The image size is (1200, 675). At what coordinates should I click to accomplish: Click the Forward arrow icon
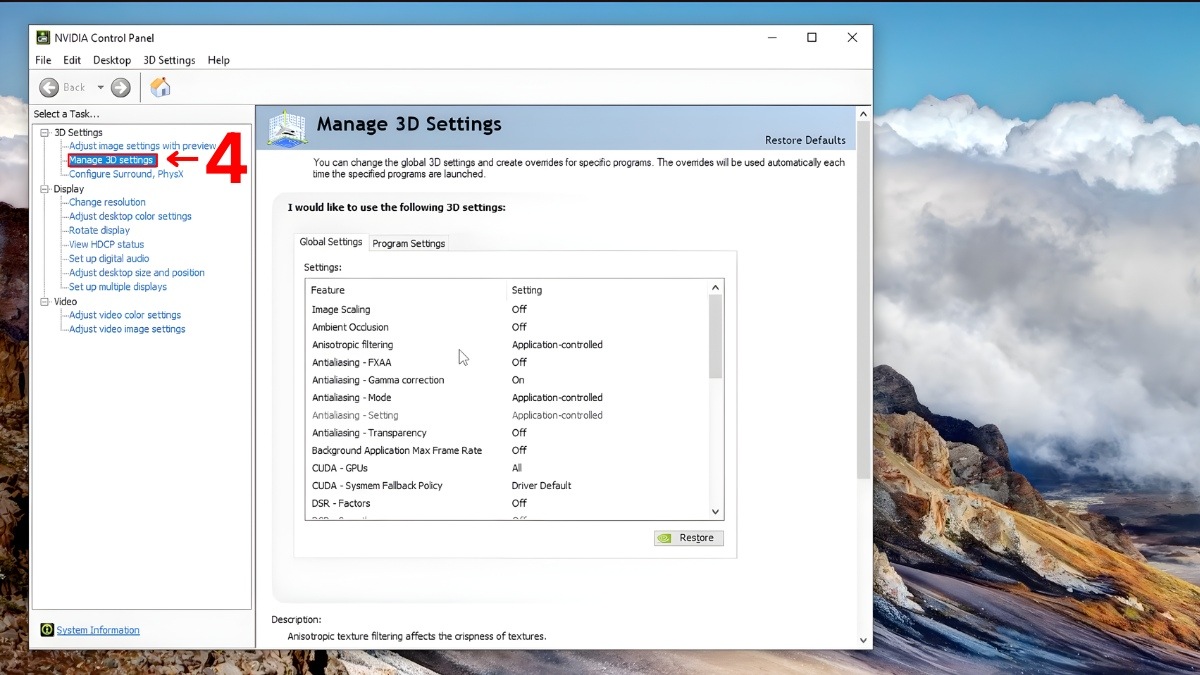tap(121, 87)
